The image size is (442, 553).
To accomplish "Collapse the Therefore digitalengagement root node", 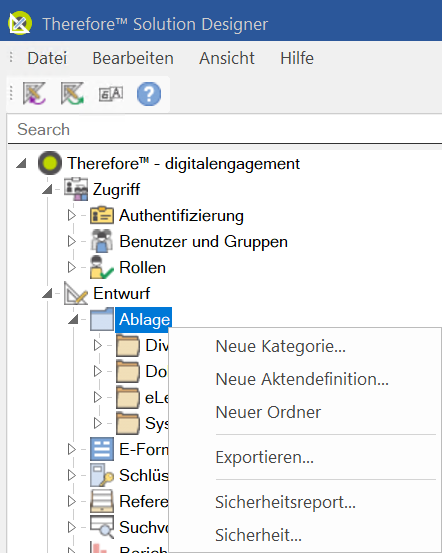I will pos(22,163).
